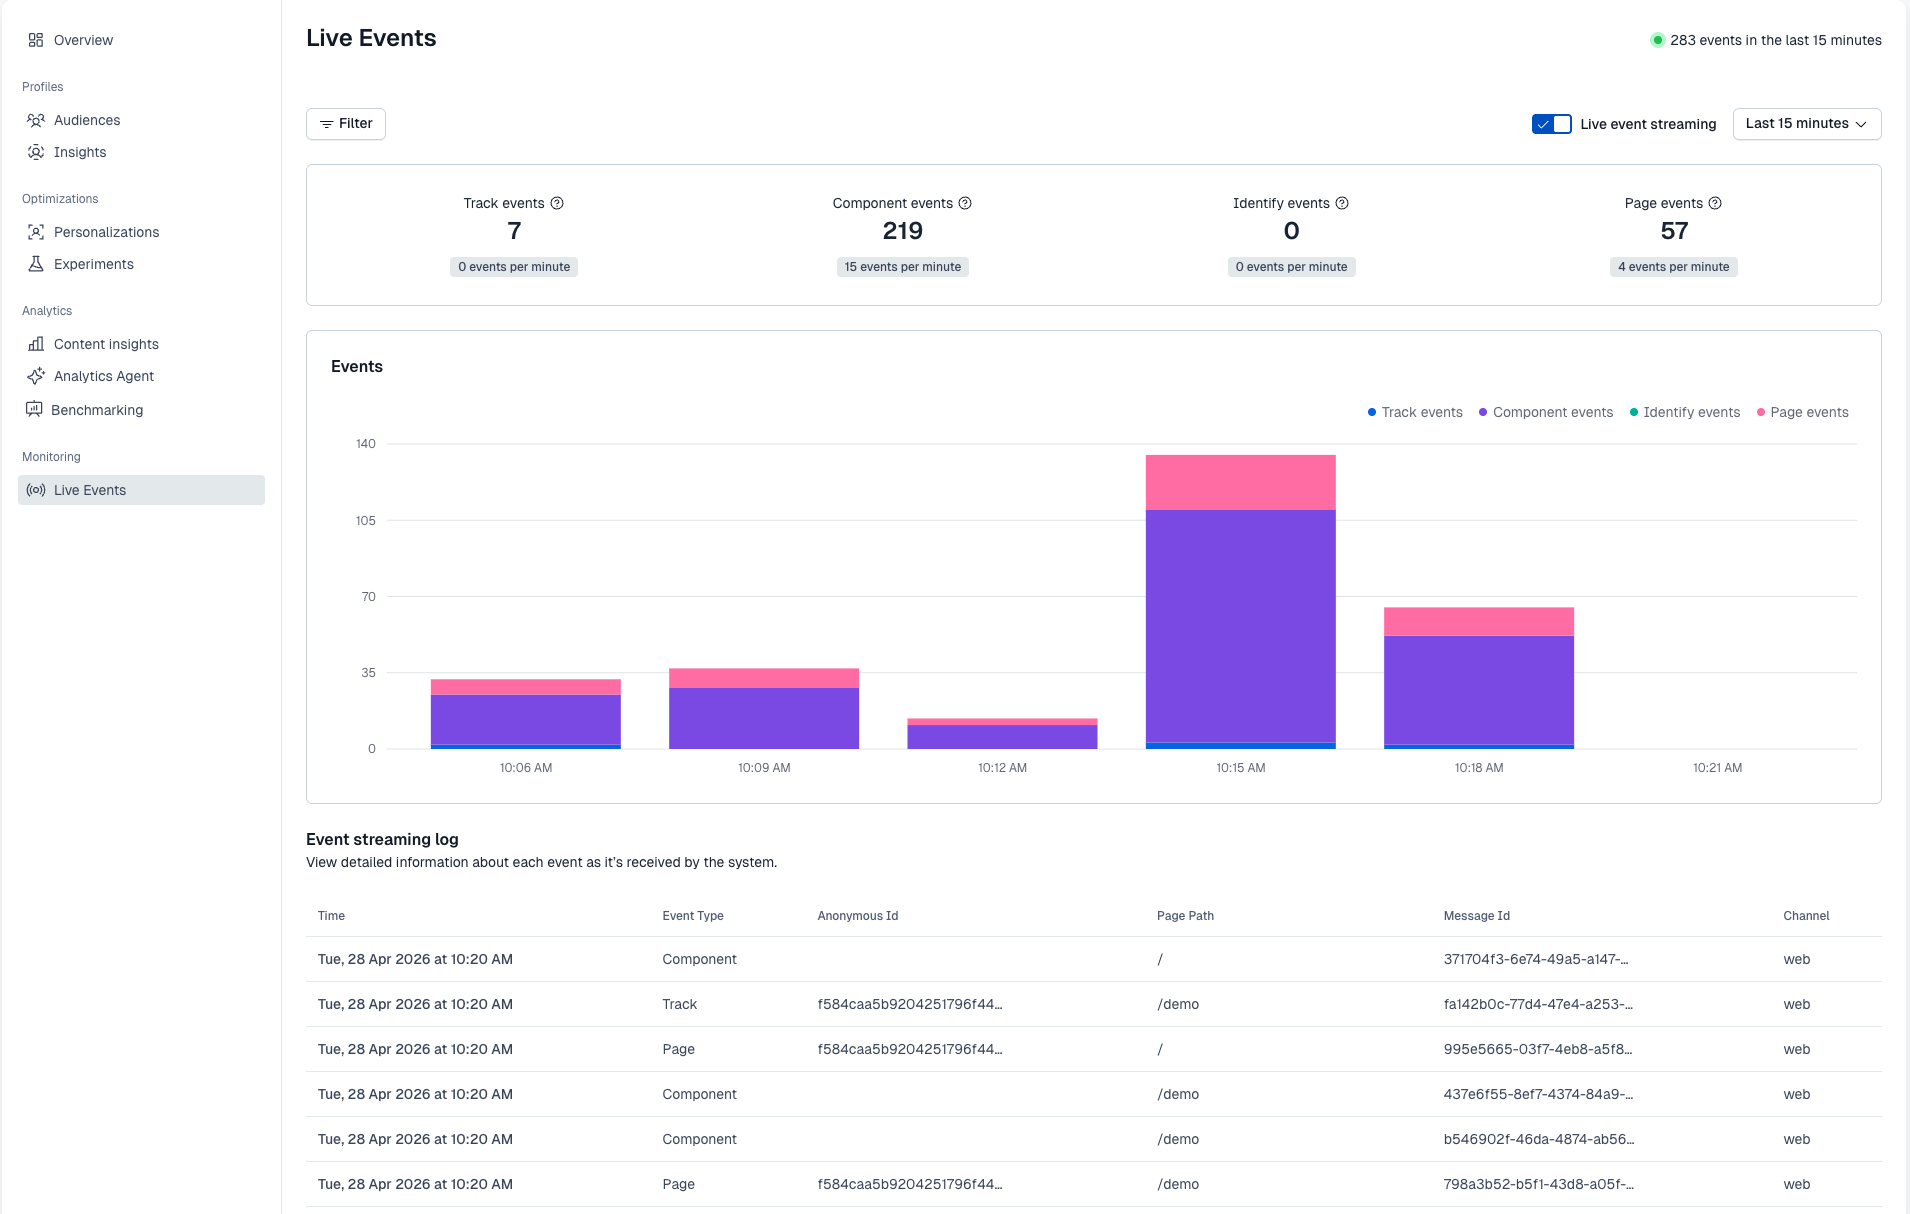Click the Message Id column header
Screen dimensions: 1910x1214
1476,916
